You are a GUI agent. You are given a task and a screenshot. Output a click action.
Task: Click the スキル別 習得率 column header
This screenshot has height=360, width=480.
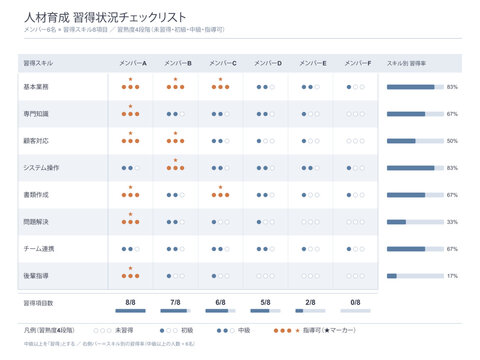[x=406, y=63]
